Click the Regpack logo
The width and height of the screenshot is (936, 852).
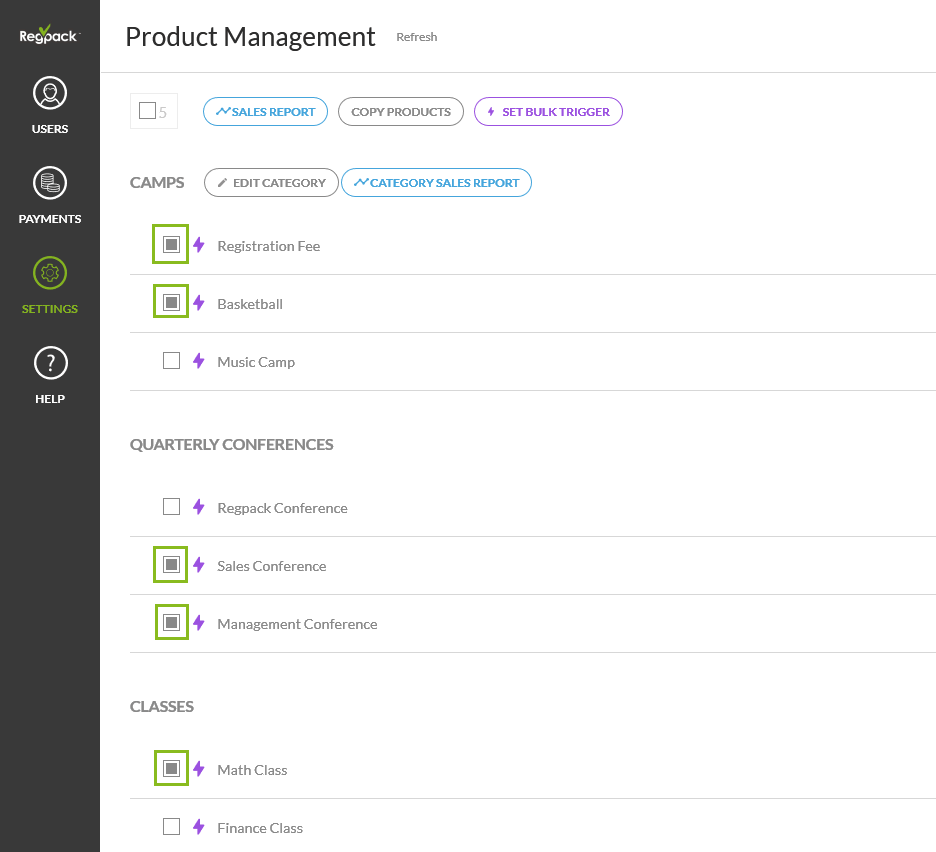click(49, 36)
